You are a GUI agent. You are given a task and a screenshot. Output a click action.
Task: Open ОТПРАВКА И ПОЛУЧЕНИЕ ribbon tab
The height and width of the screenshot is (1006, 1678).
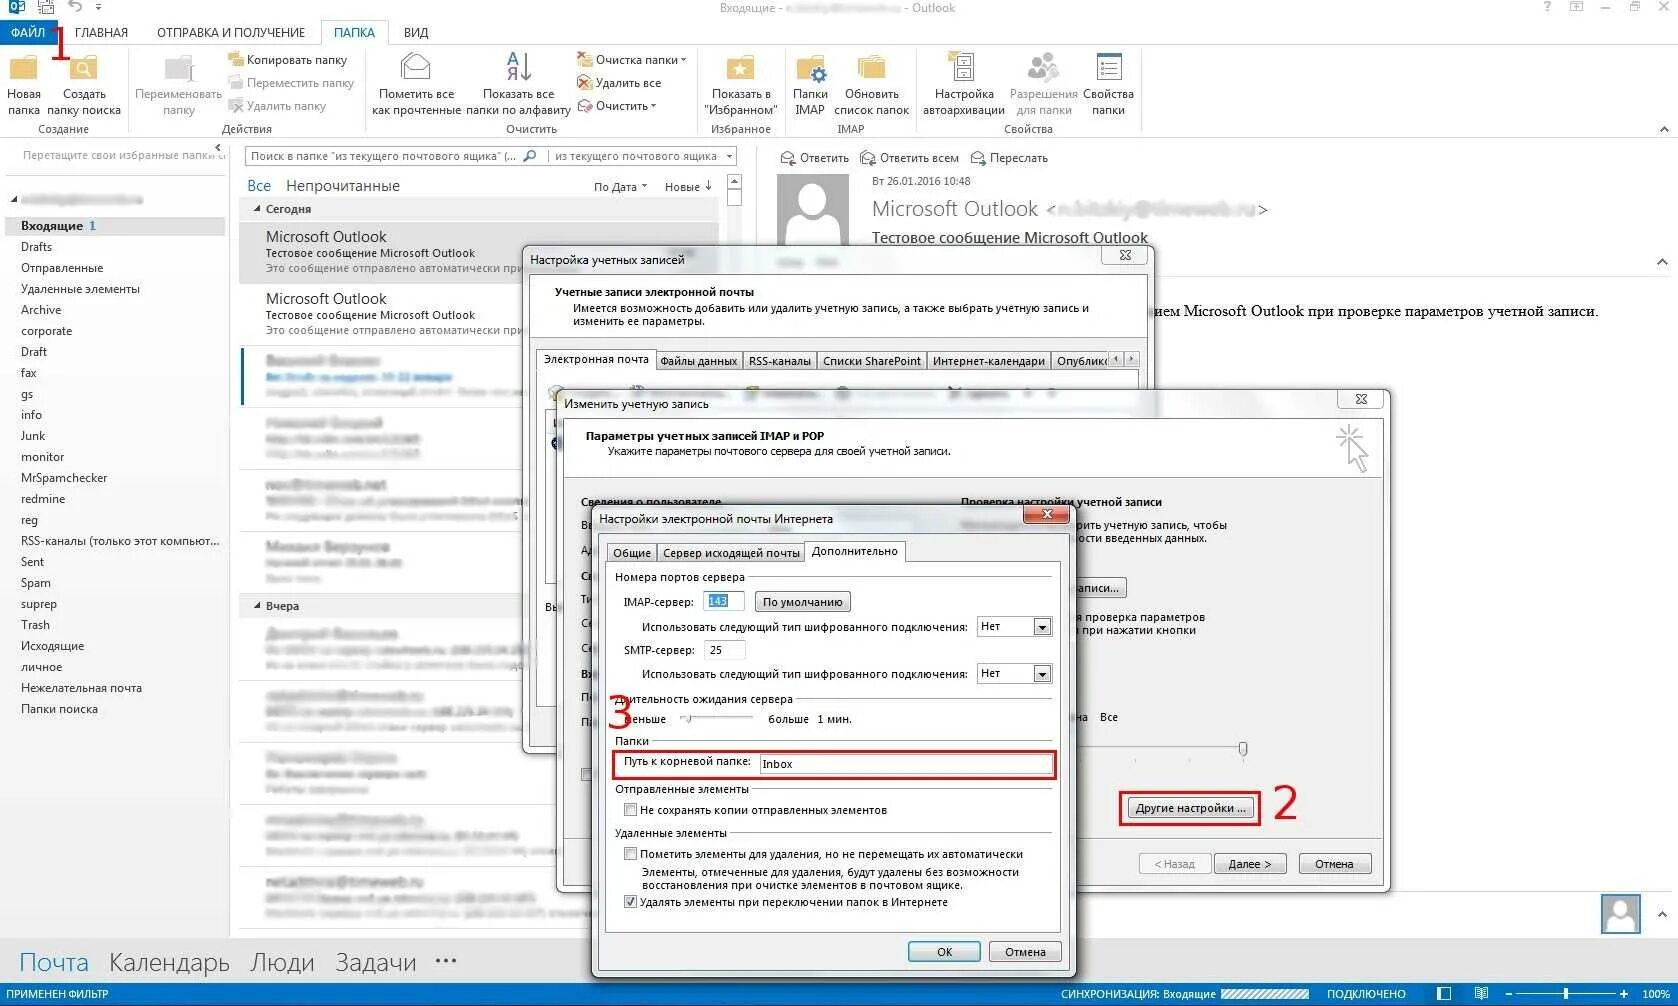coord(231,32)
